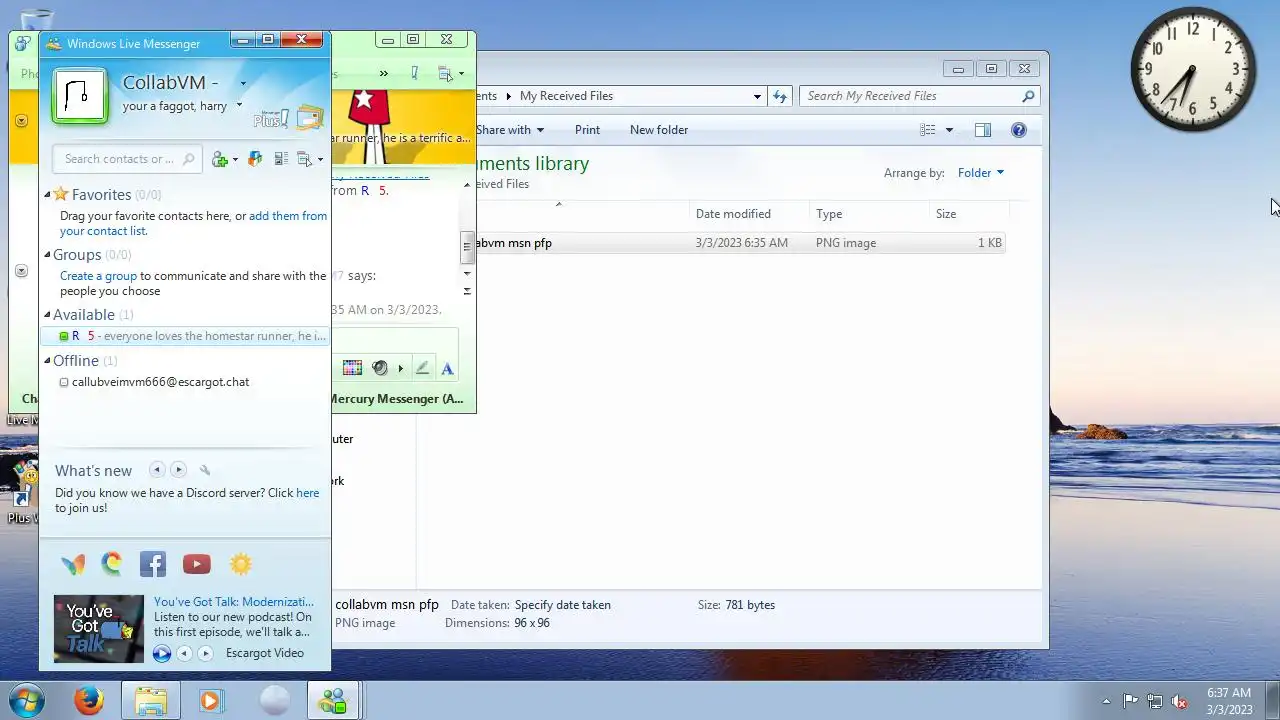Image resolution: width=1280 pixels, height=720 pixels.
Task: Click the chat window show menu icon
Action: (445, 74)
